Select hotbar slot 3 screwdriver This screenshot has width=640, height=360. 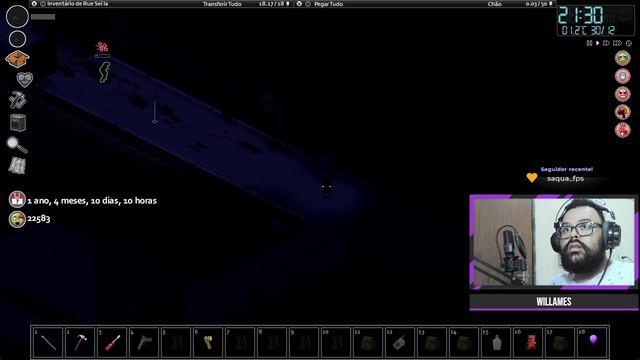tap(112, 342)
